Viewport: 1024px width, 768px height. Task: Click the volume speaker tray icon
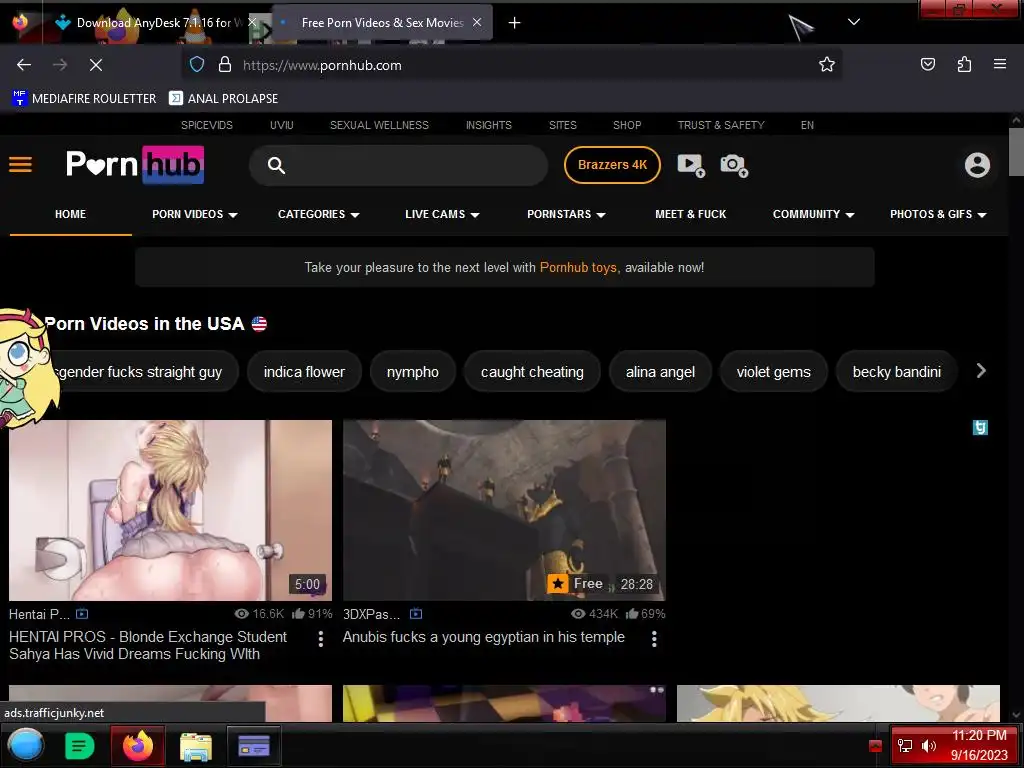[928, 745]
